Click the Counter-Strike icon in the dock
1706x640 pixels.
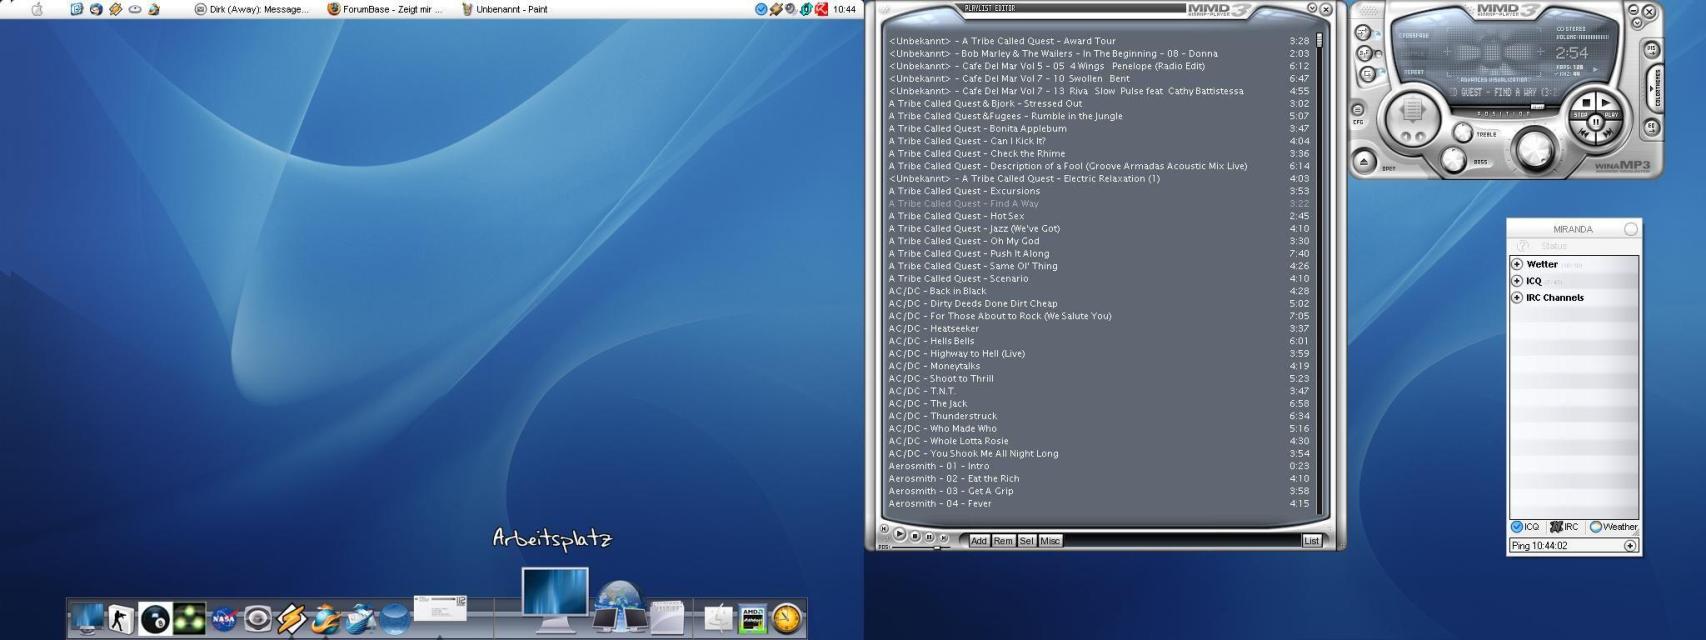121,619
